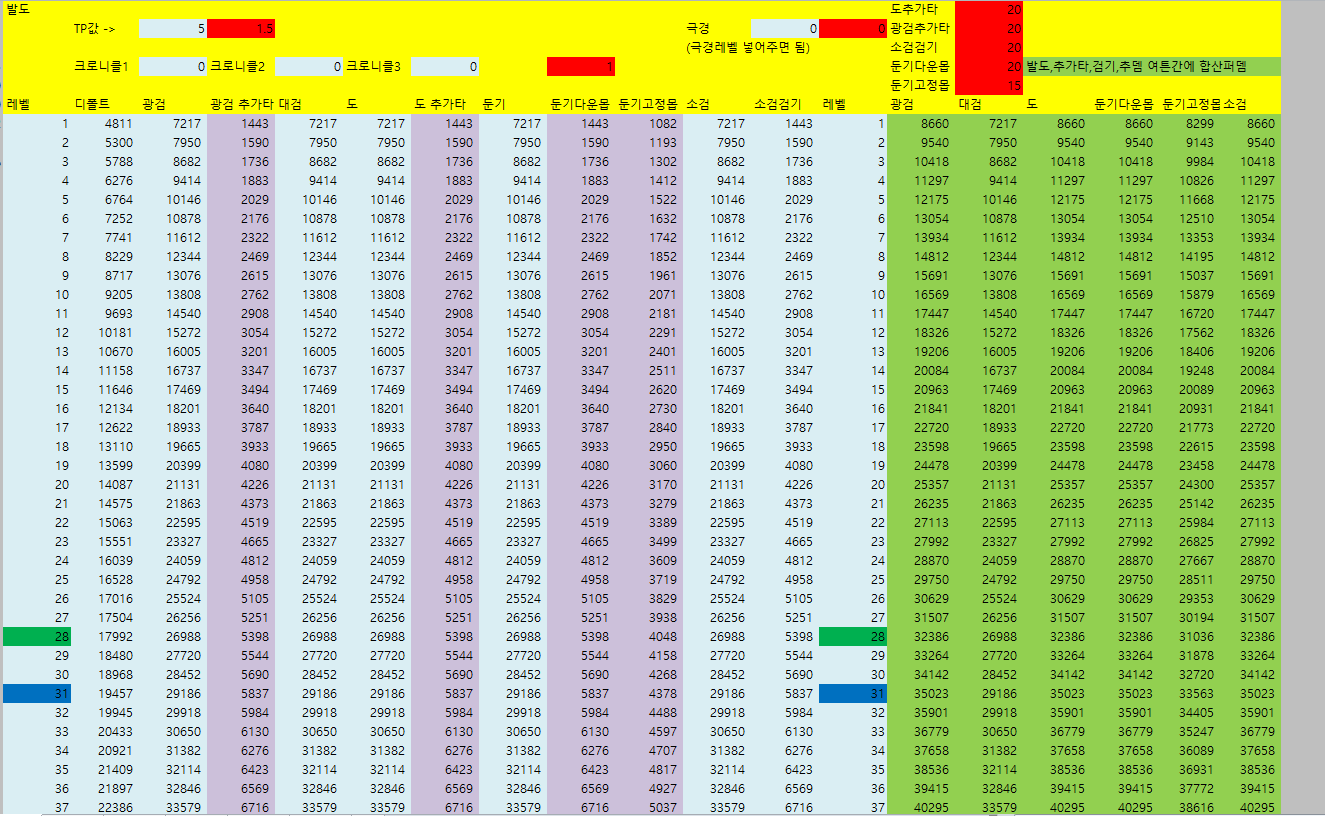Select the green highlighted level 28 in left table
The width and height of the screenshot is (1325, 816).
point(37,637)
